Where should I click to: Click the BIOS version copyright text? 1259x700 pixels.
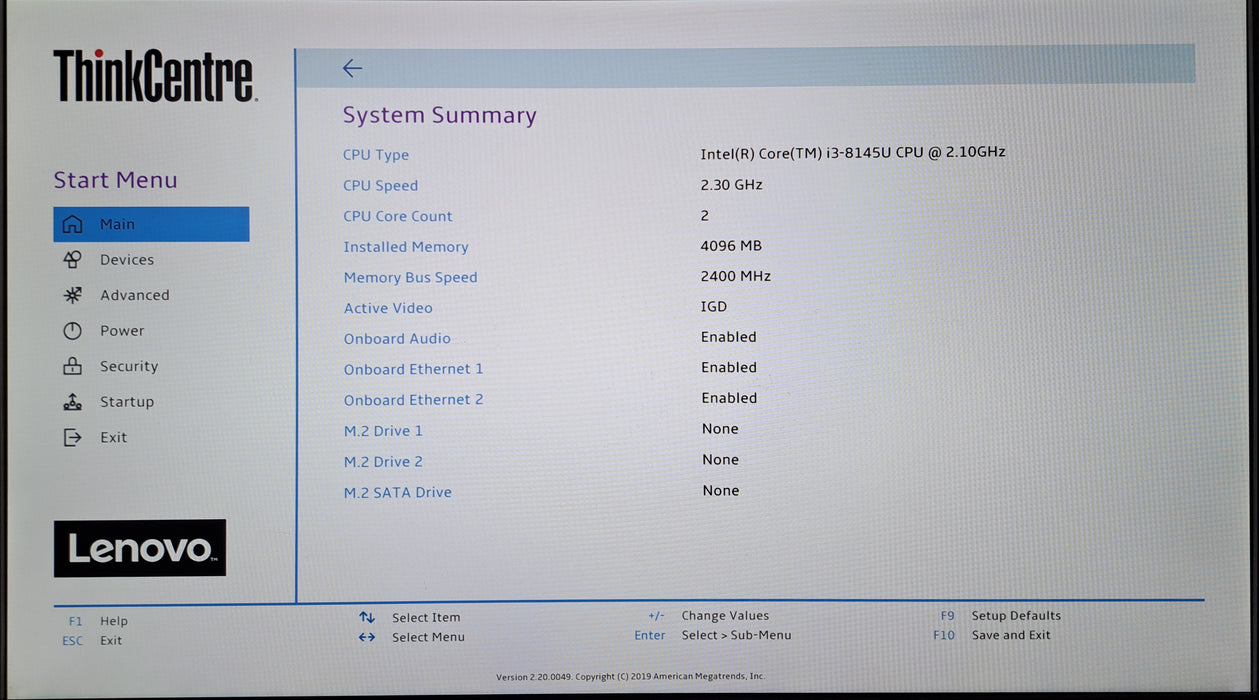tap(631, 677)
